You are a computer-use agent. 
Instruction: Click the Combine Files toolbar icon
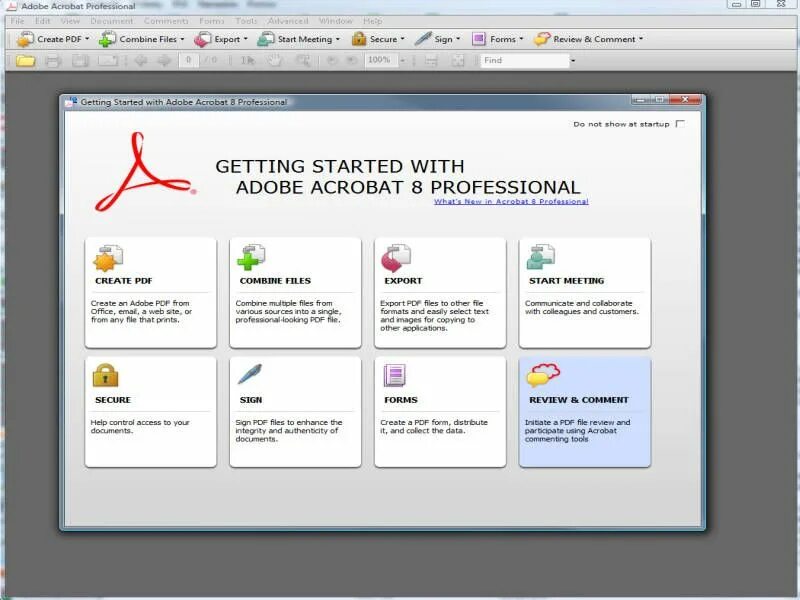107,39
